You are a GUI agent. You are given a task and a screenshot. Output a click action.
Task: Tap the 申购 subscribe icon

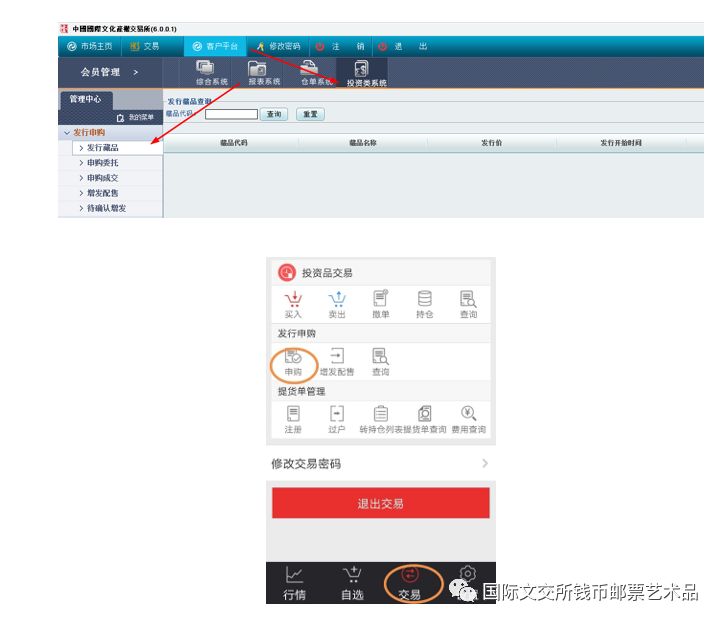point(293,362)
